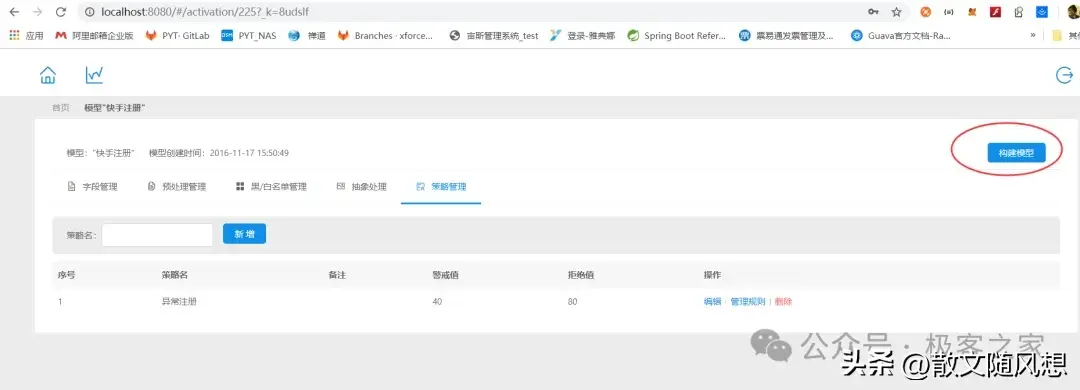The height and width of the screenshot is (390, 1080).
Task: Open the MetaMask fox extension icon
Action: point(972,12)
